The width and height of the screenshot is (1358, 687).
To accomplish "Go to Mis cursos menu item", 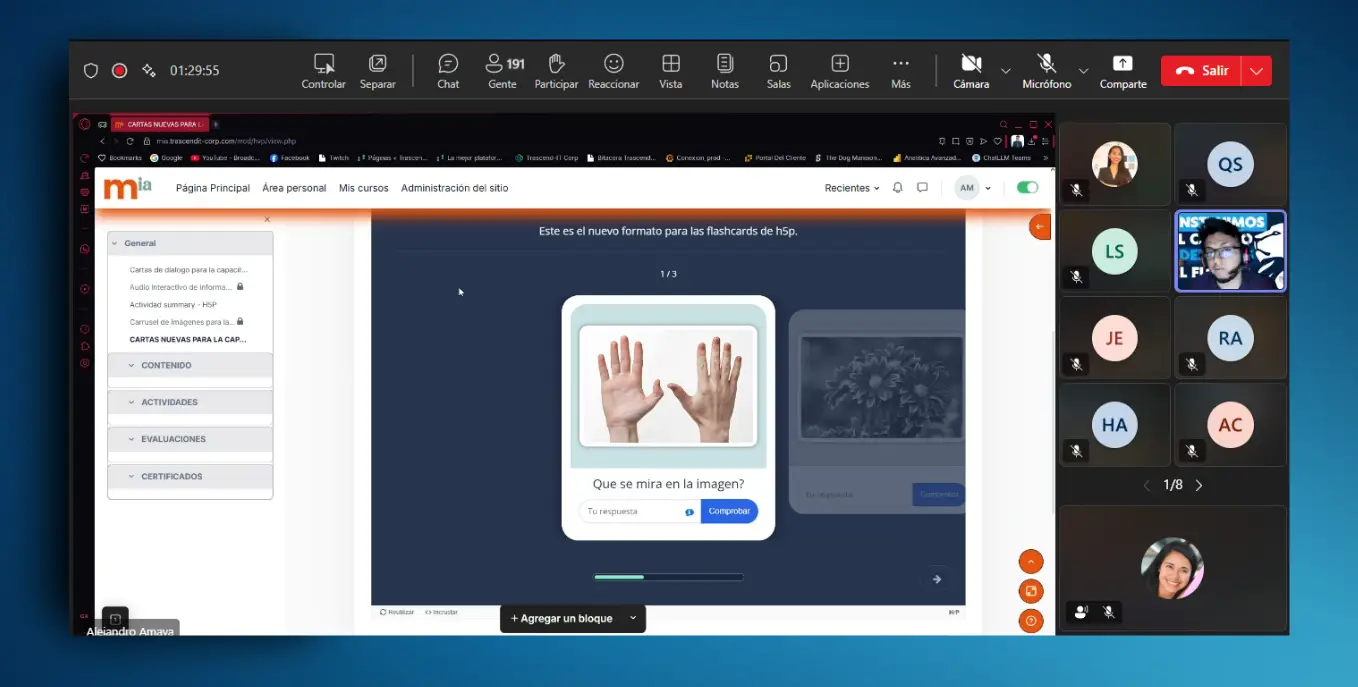I will 363,188.
